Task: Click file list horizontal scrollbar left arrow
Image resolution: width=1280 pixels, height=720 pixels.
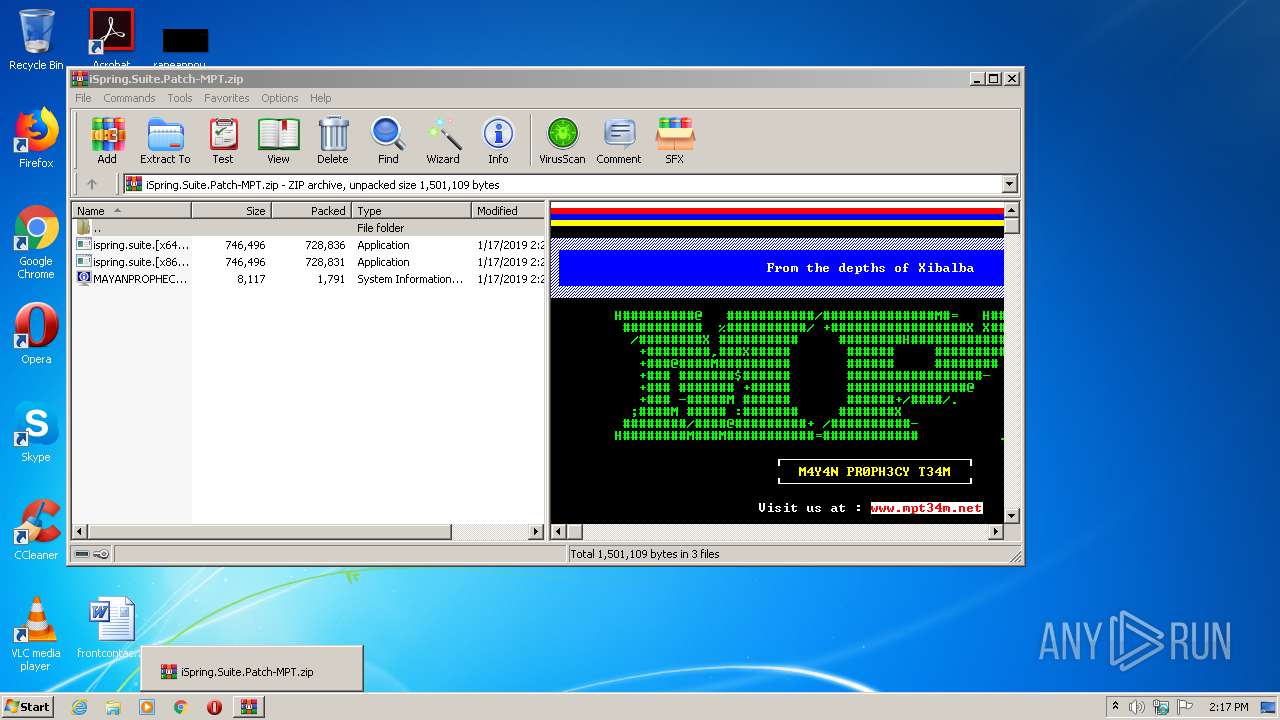Action: click(81, 532)
